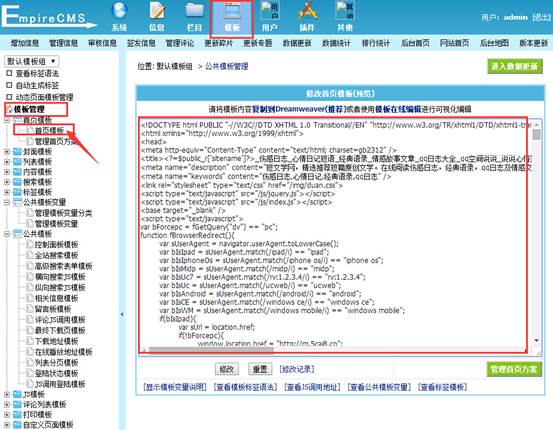This screenshot has width=553, height=430.
Task: Click page icon beside 管理模板变量分类
Action: [x=30, y=213]
